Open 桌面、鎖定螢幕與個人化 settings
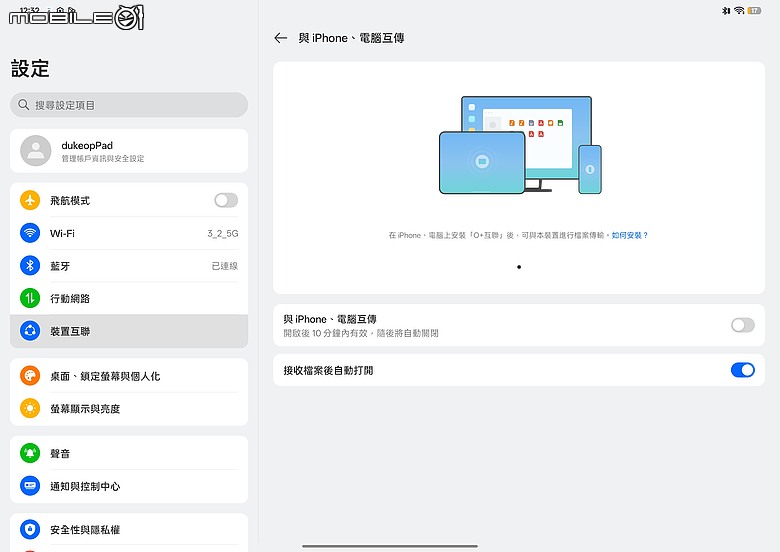 click(x=129, y=375)
